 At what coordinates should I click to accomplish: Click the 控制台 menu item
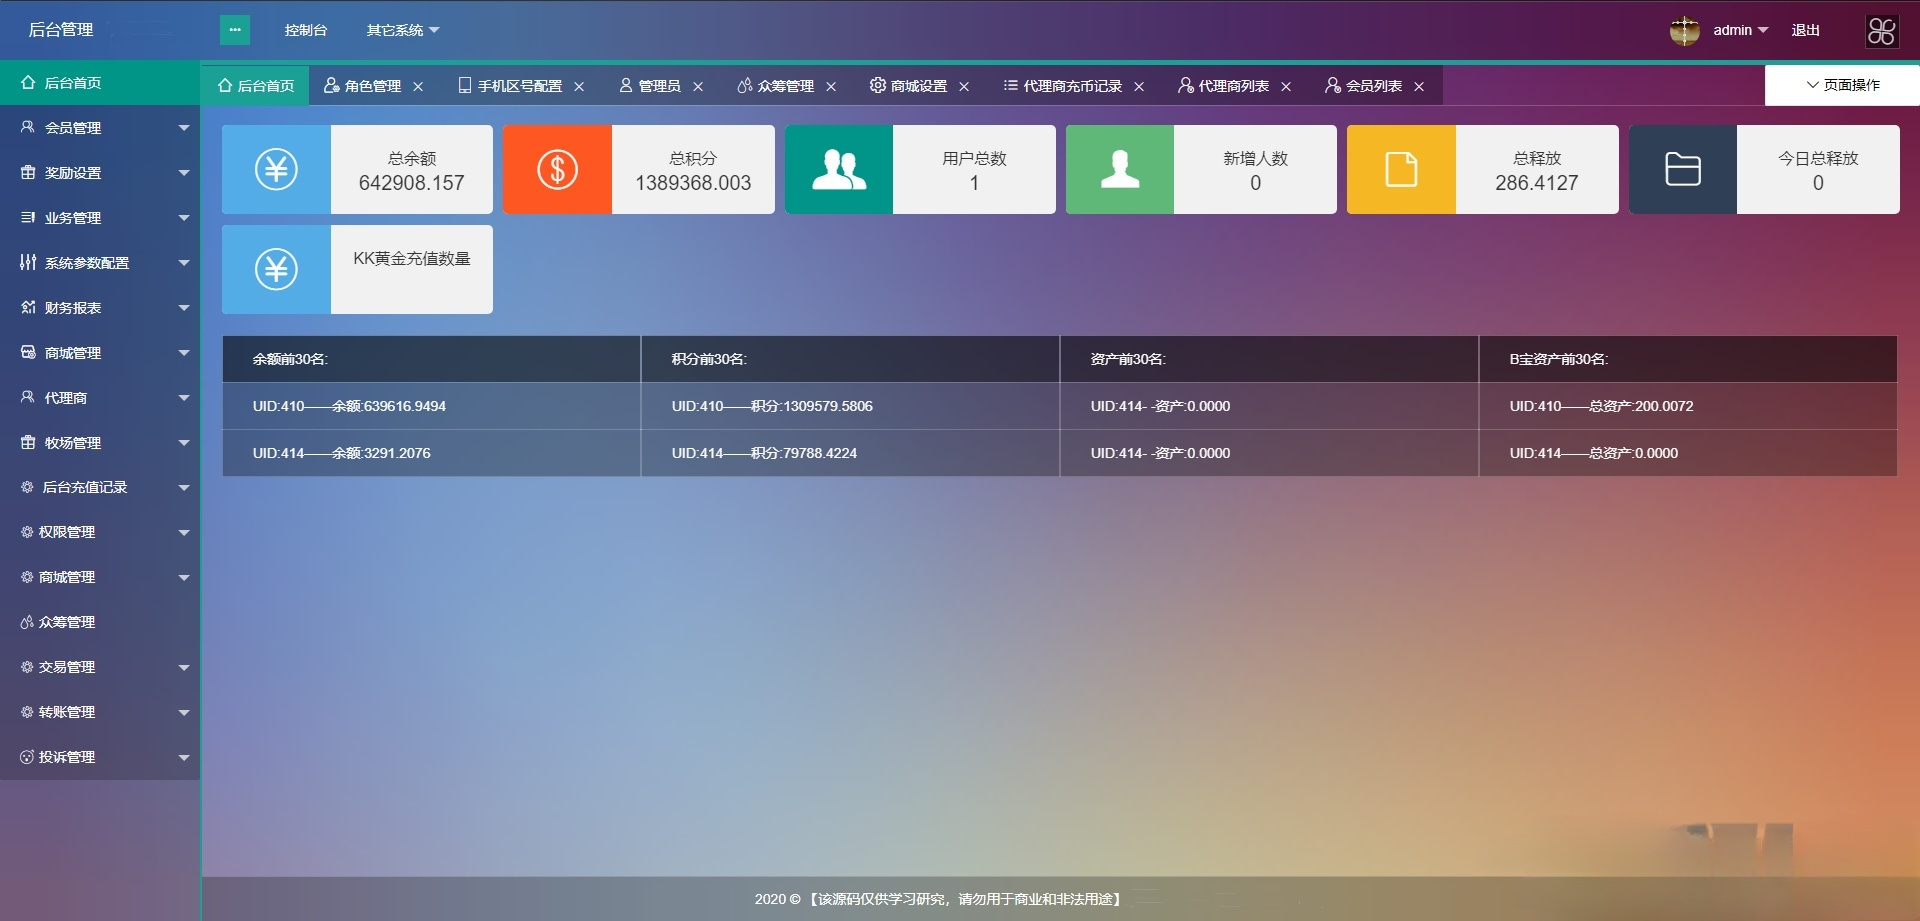304,30
